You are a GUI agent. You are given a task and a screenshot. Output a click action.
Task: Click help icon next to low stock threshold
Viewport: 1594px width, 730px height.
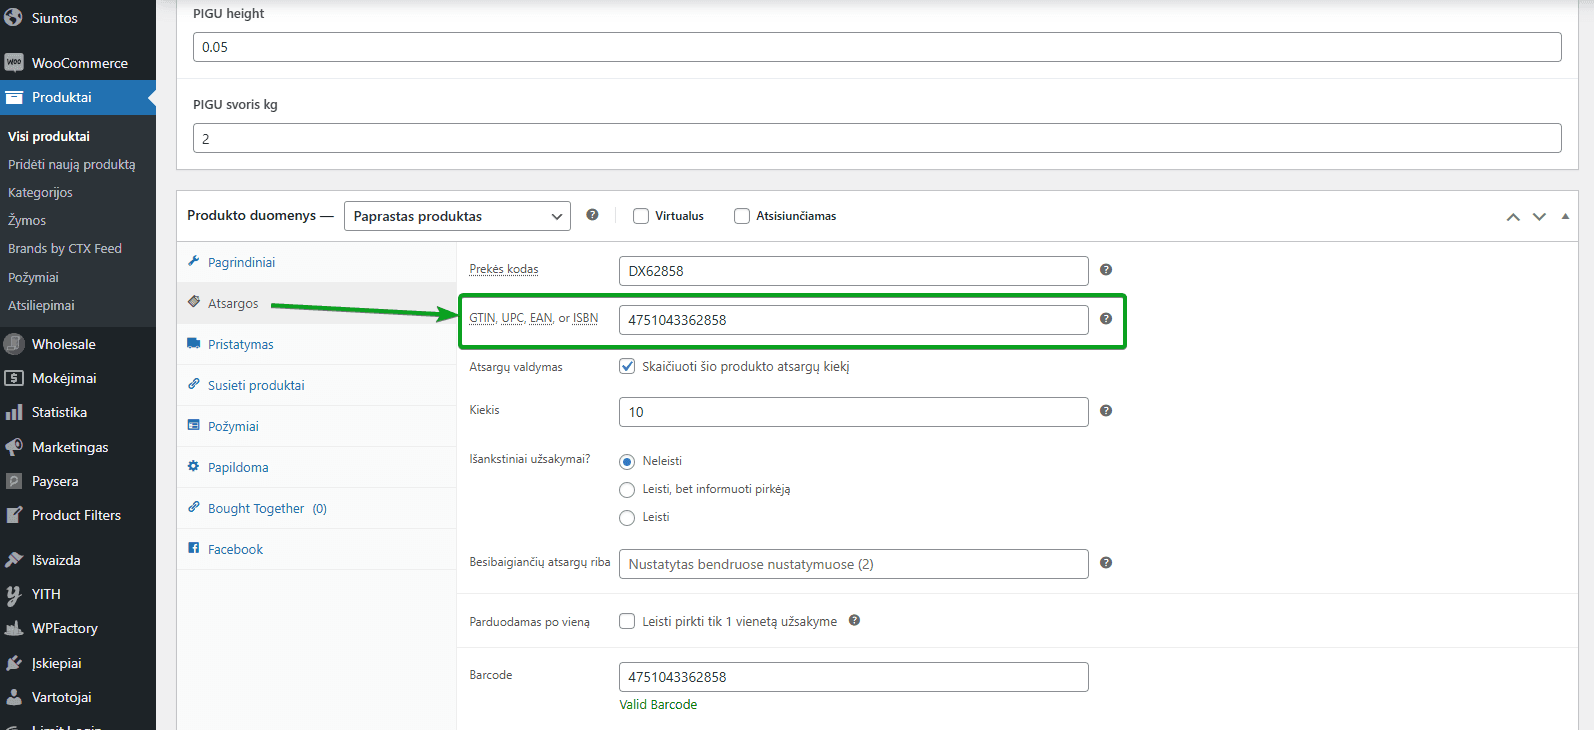[x=1106, y=563]
